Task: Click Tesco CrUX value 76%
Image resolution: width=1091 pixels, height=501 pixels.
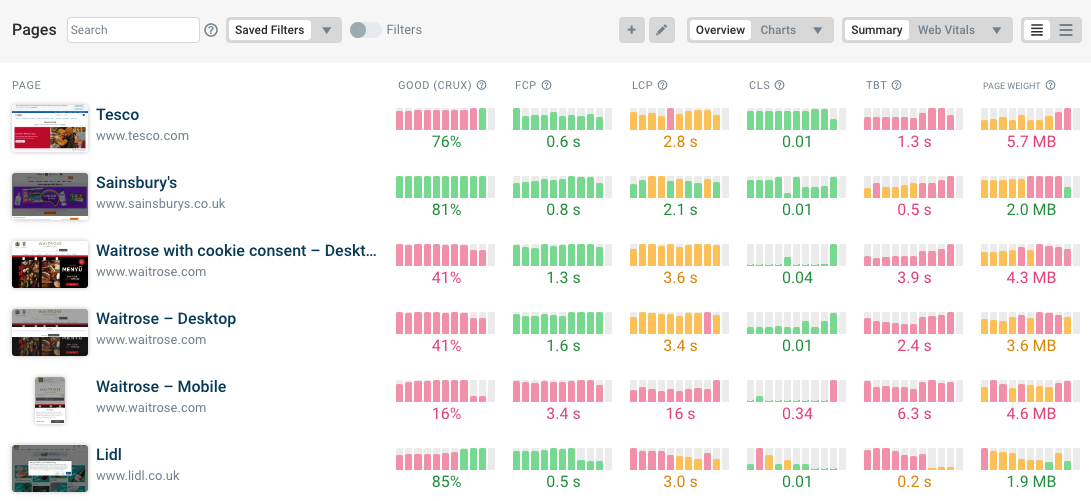Action: click(x=446, y=142)
